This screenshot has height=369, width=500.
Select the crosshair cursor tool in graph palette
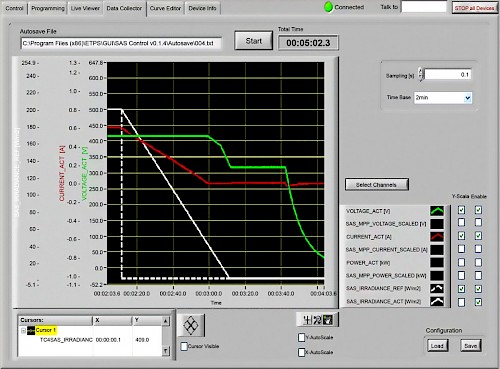pos(307,320)
